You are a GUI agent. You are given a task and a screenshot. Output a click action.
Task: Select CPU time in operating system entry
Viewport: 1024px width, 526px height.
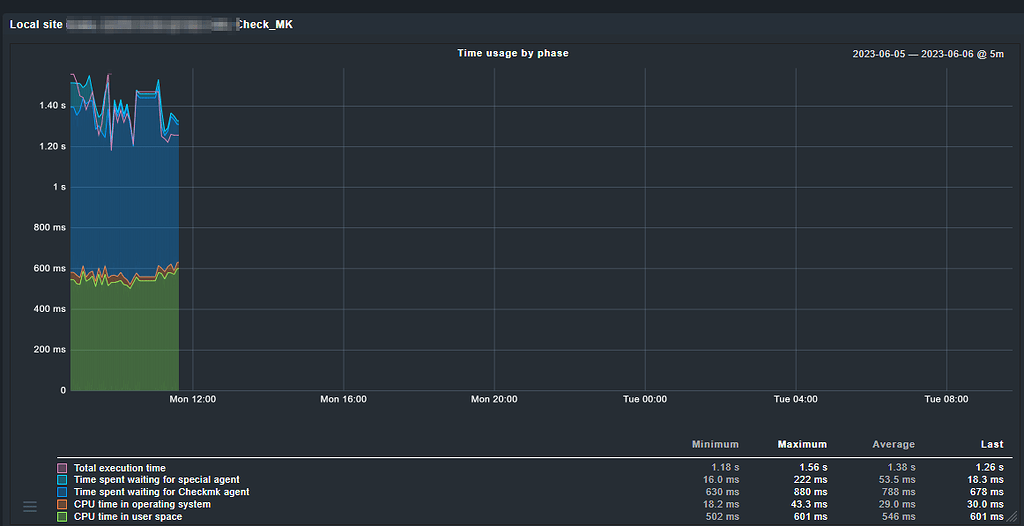(x=142, y=504)
